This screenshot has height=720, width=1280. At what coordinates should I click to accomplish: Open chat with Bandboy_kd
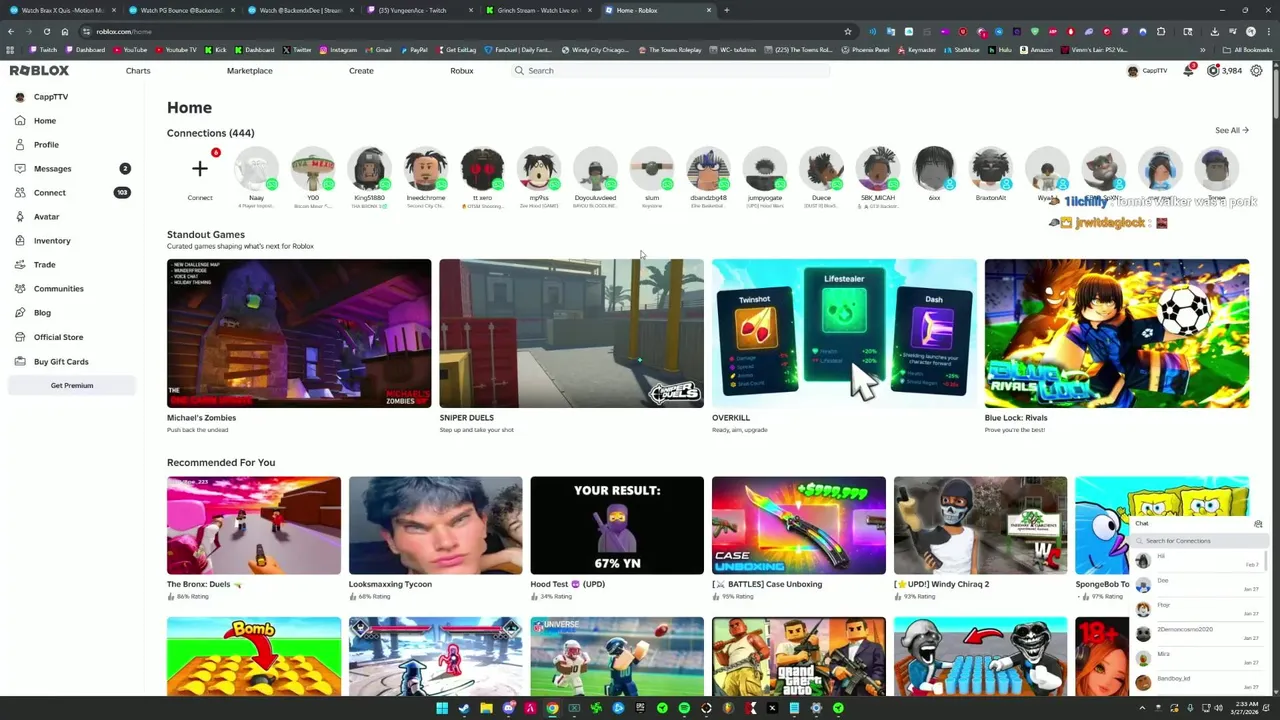tap(1198, 682)
